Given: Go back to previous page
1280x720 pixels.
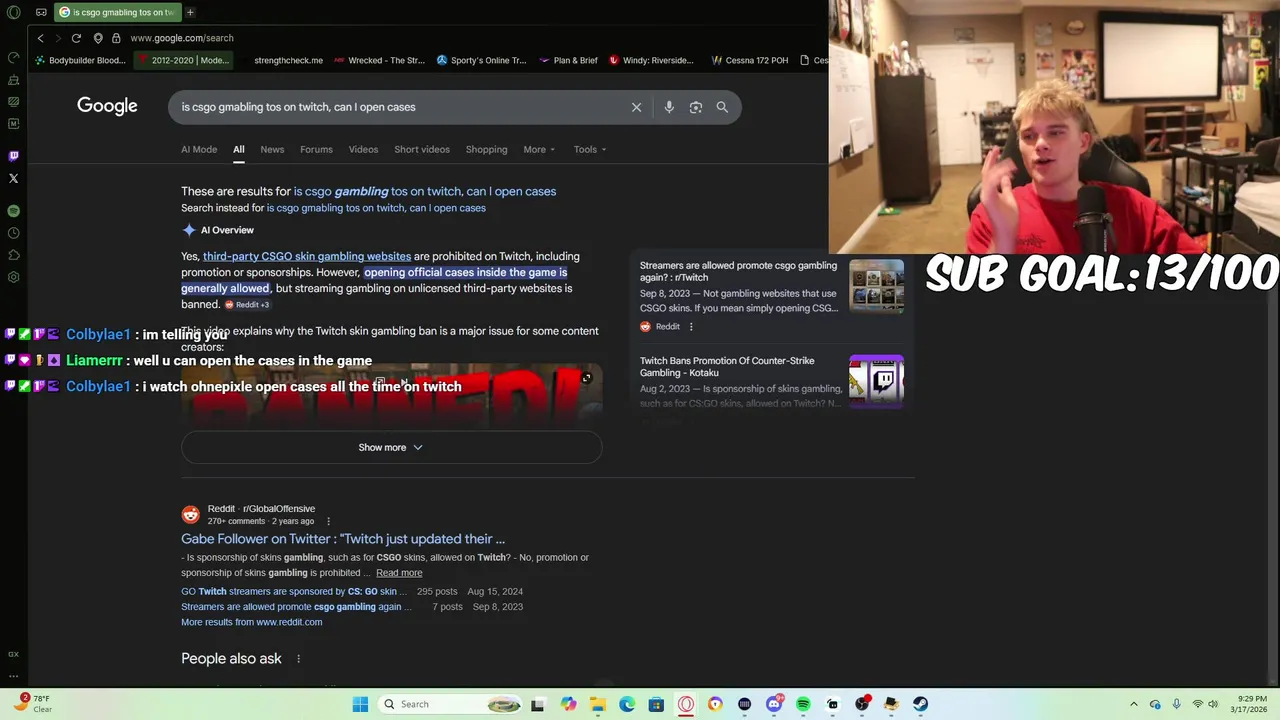Looking at the screenshot, I should click(40, 38).
